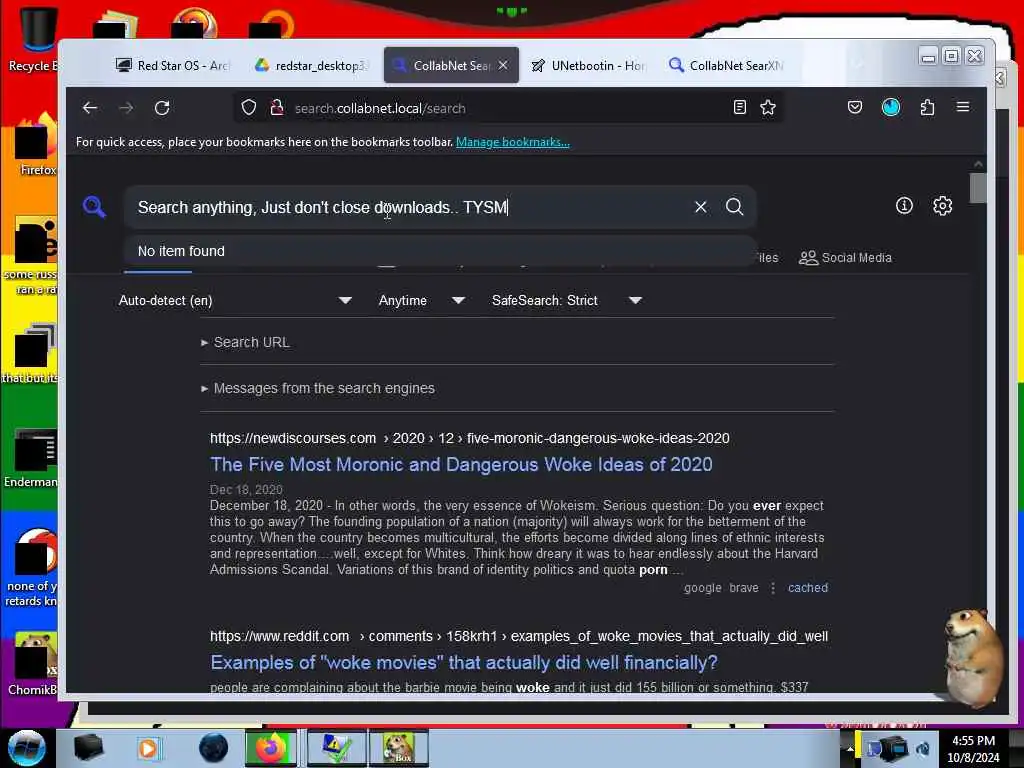Click the page vertical scrollbar thumb
This screenshot has width=1024, height=768.
pos(978,188)
